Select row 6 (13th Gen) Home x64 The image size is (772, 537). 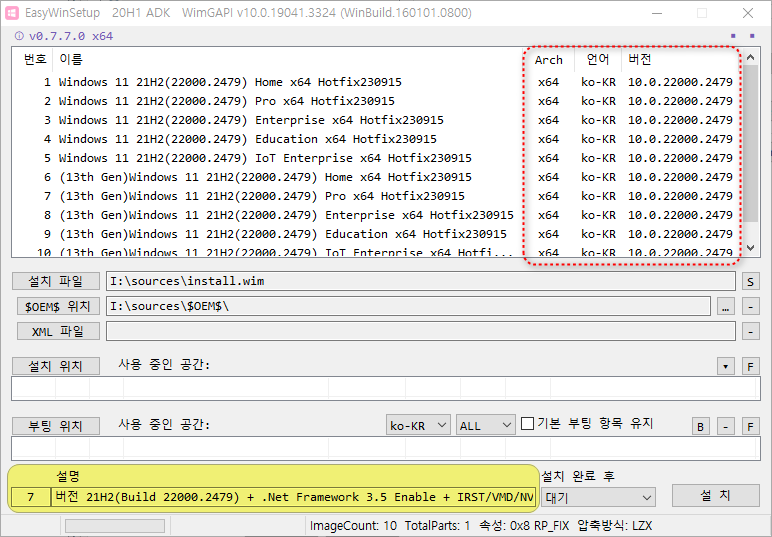[377, 177]
